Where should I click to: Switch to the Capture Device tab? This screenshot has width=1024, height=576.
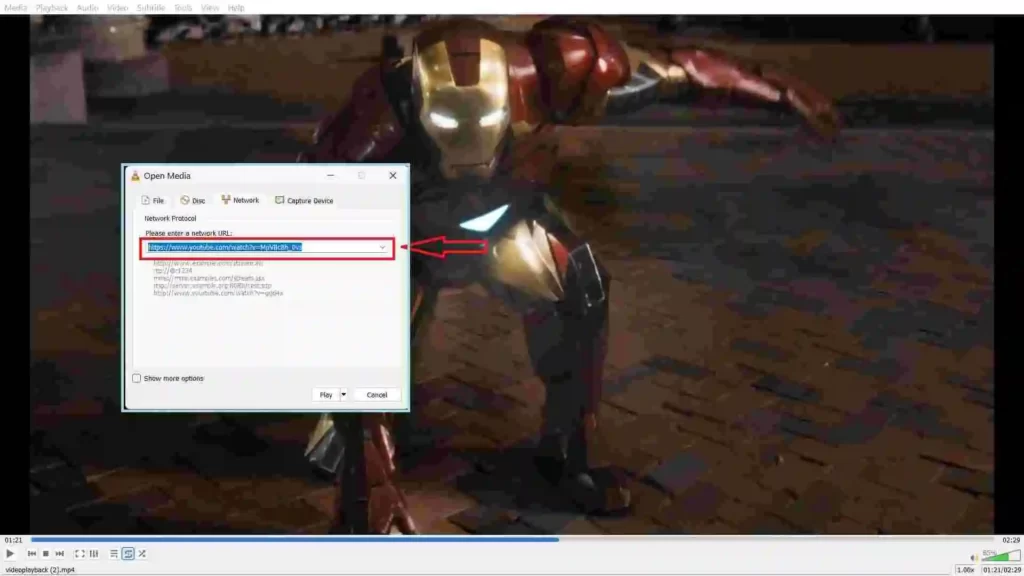click(304, 200)
